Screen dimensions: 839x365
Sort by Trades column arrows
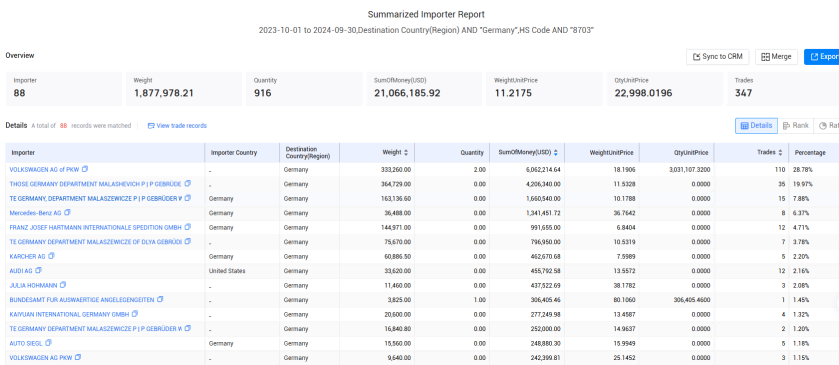[780, 153]
